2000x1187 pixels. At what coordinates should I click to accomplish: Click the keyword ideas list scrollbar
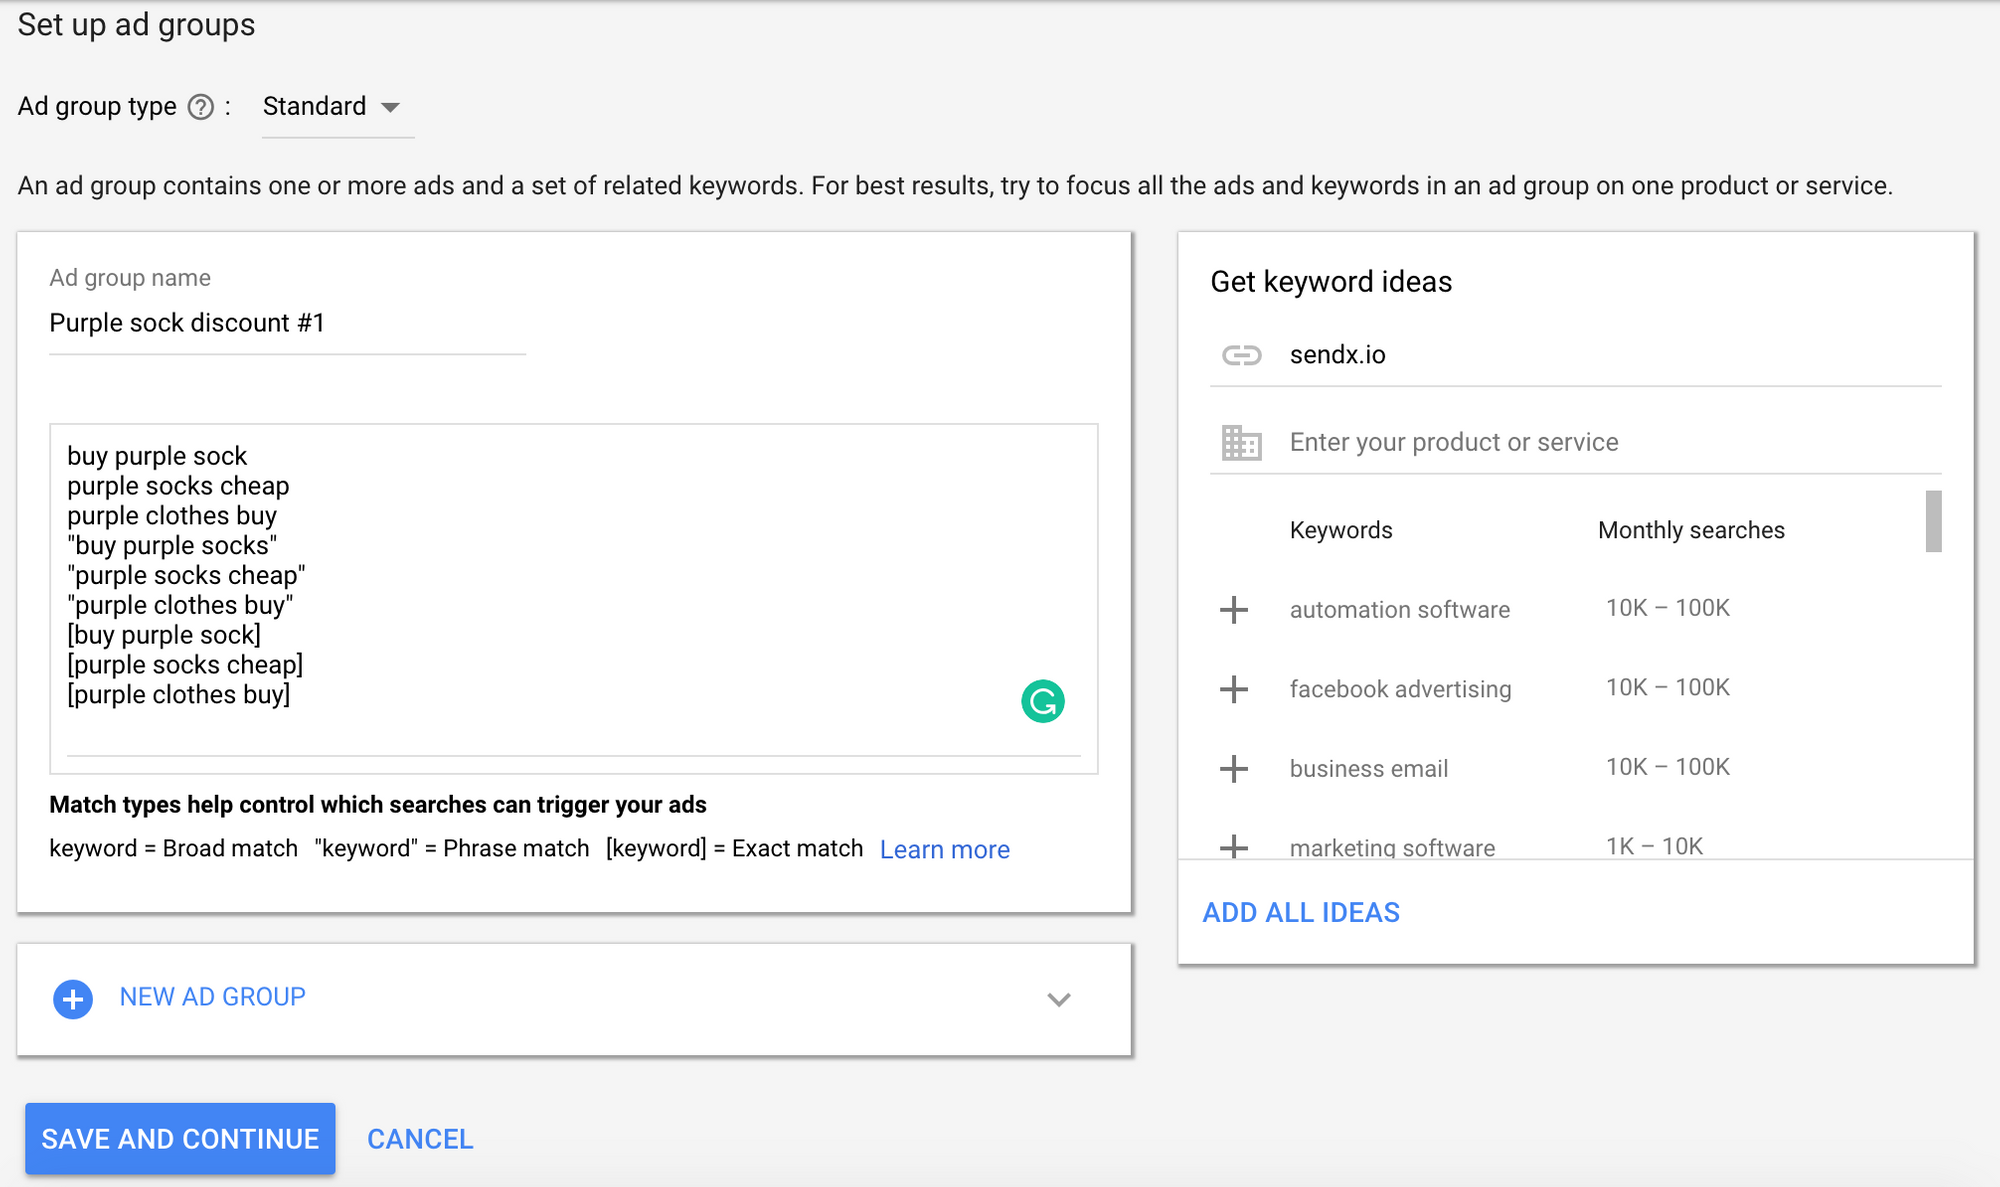(1933, 521)
